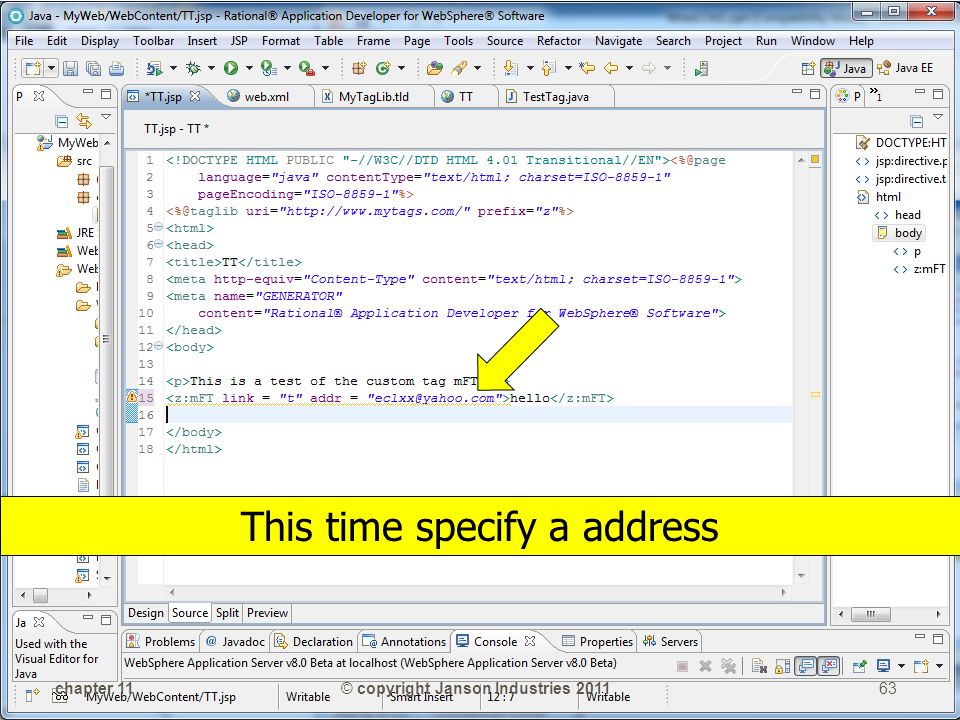Click the New Java Class icon
Image resolution: width=960 pixels, height=720 pixels.
pyautogui.click(x=383, y=68)
